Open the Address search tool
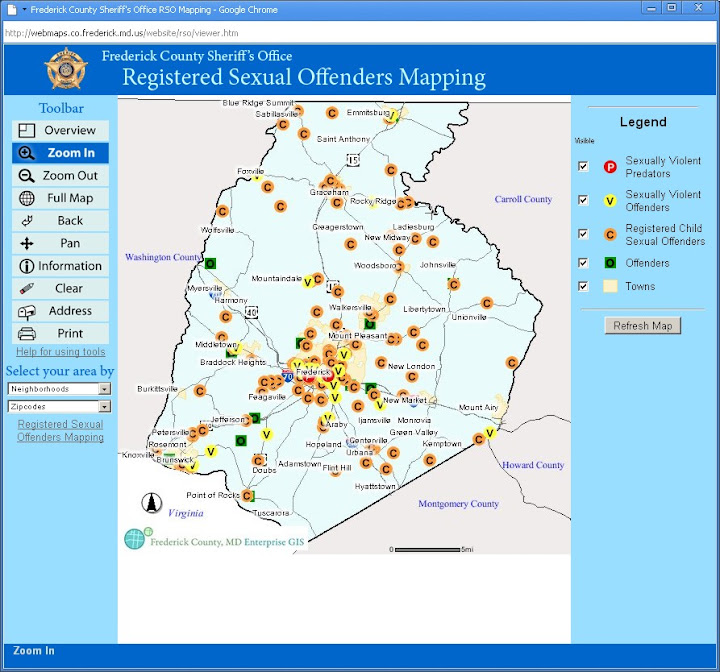This screenshot has height=672, width=720. tap(60, 311)
